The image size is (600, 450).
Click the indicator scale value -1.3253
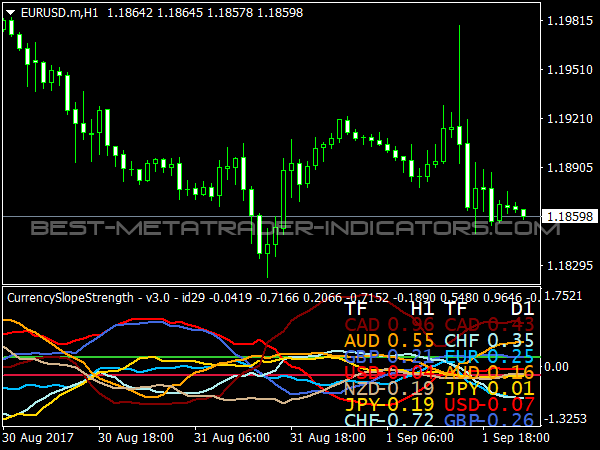565,419
